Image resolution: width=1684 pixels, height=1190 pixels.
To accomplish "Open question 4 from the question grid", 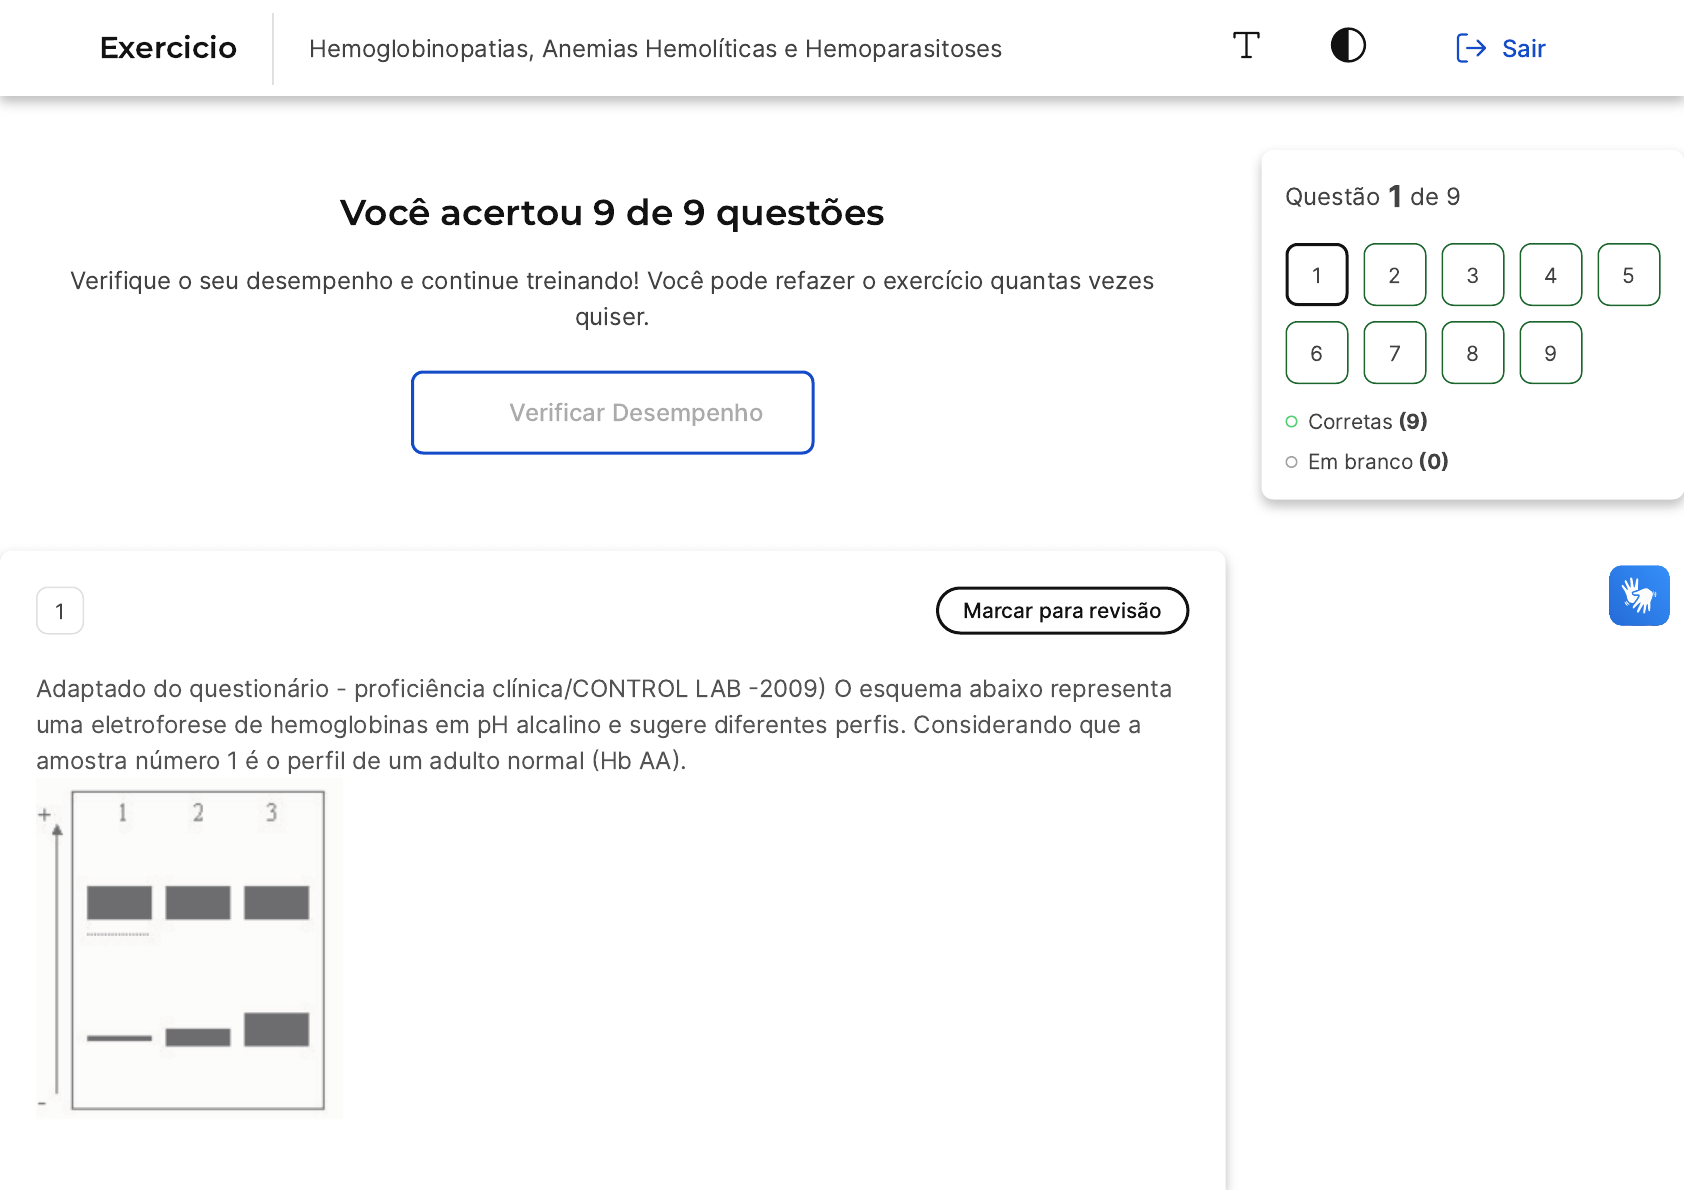I will 1550,275.
